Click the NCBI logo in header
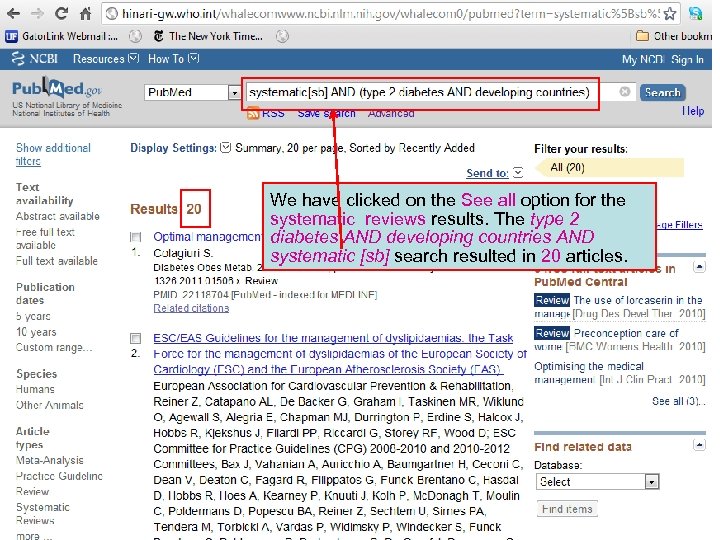720x540 pixels. [34, 59]
